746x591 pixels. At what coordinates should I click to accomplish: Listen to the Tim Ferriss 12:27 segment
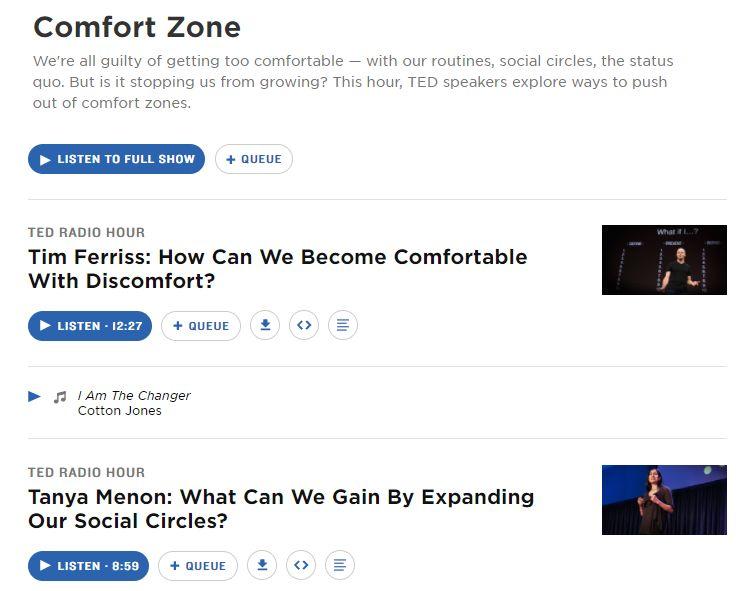(x=90, y=325)
